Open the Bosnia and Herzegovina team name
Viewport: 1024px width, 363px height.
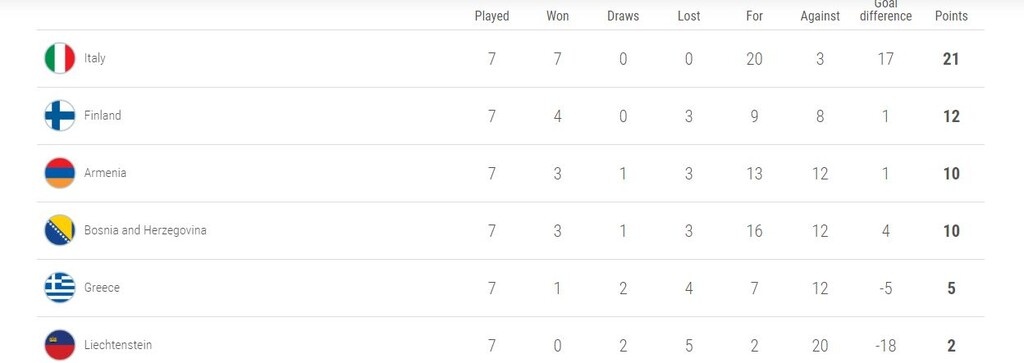coord(145,230)
